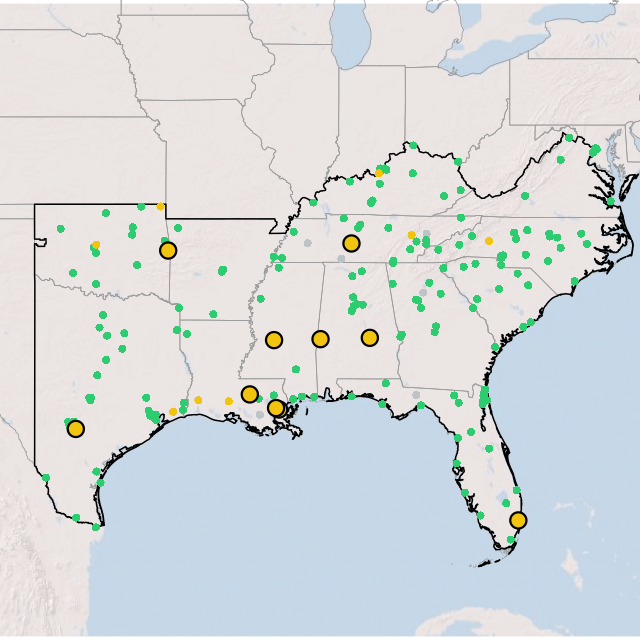Click the gray dot in eastern Tennessee
Screen dimensions: 640x640
coord(427,234)
